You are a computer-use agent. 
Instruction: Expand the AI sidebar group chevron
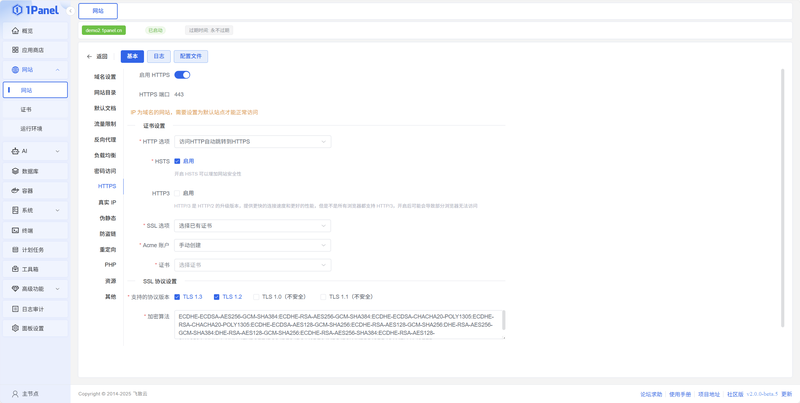click(58, 152)
